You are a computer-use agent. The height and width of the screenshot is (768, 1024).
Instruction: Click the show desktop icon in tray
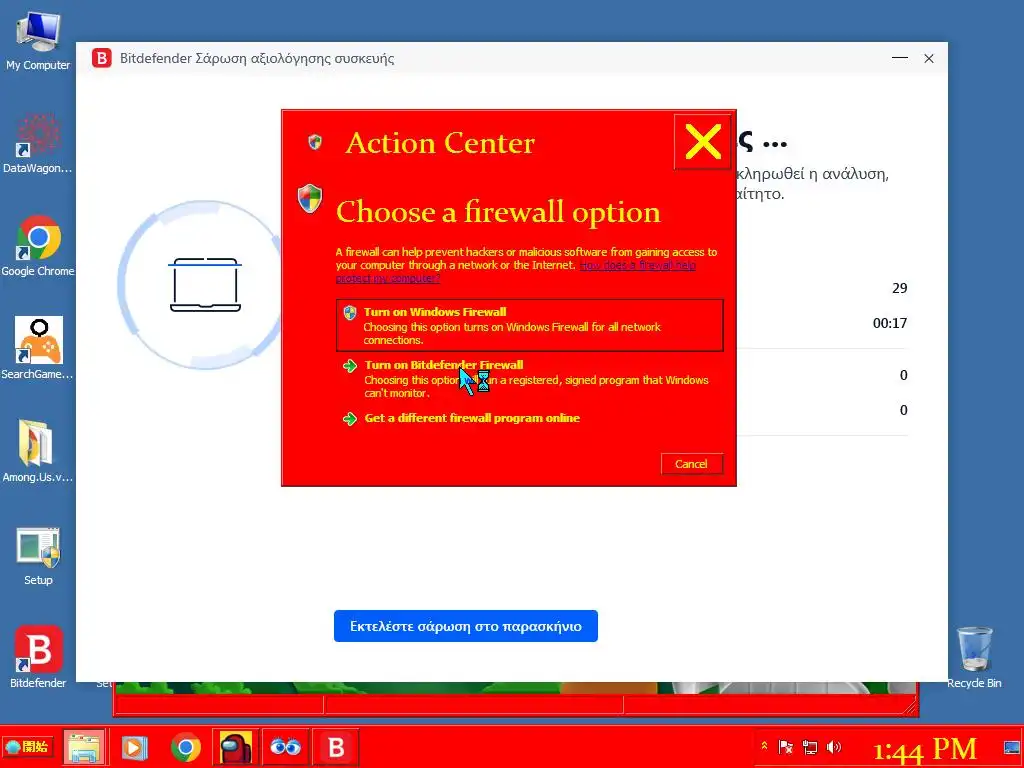click(x=1012, y=747)
